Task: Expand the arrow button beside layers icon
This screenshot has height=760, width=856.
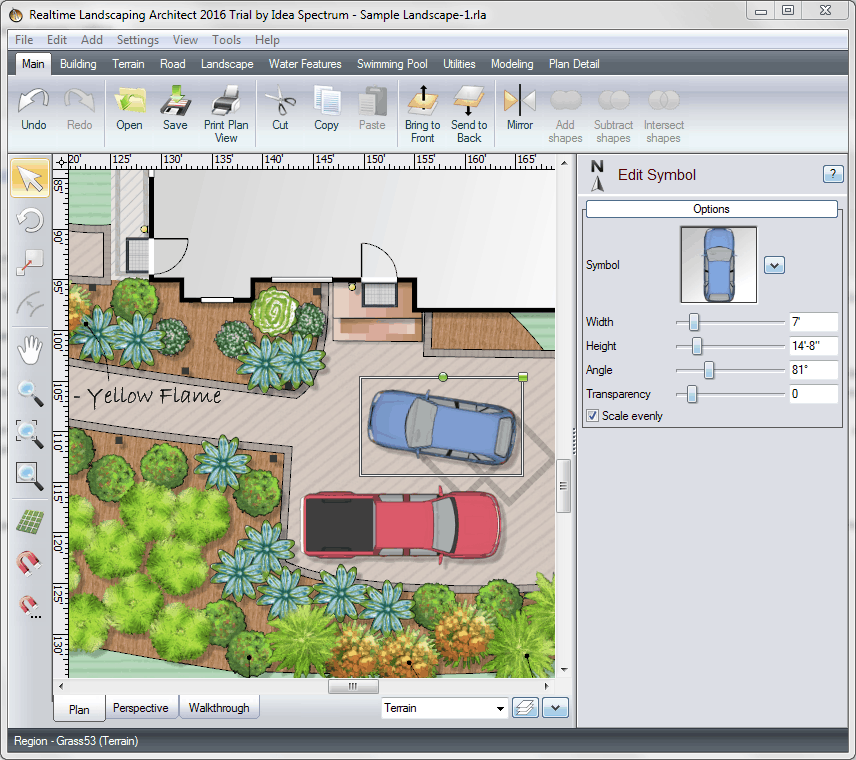Action: coord(554,708)
